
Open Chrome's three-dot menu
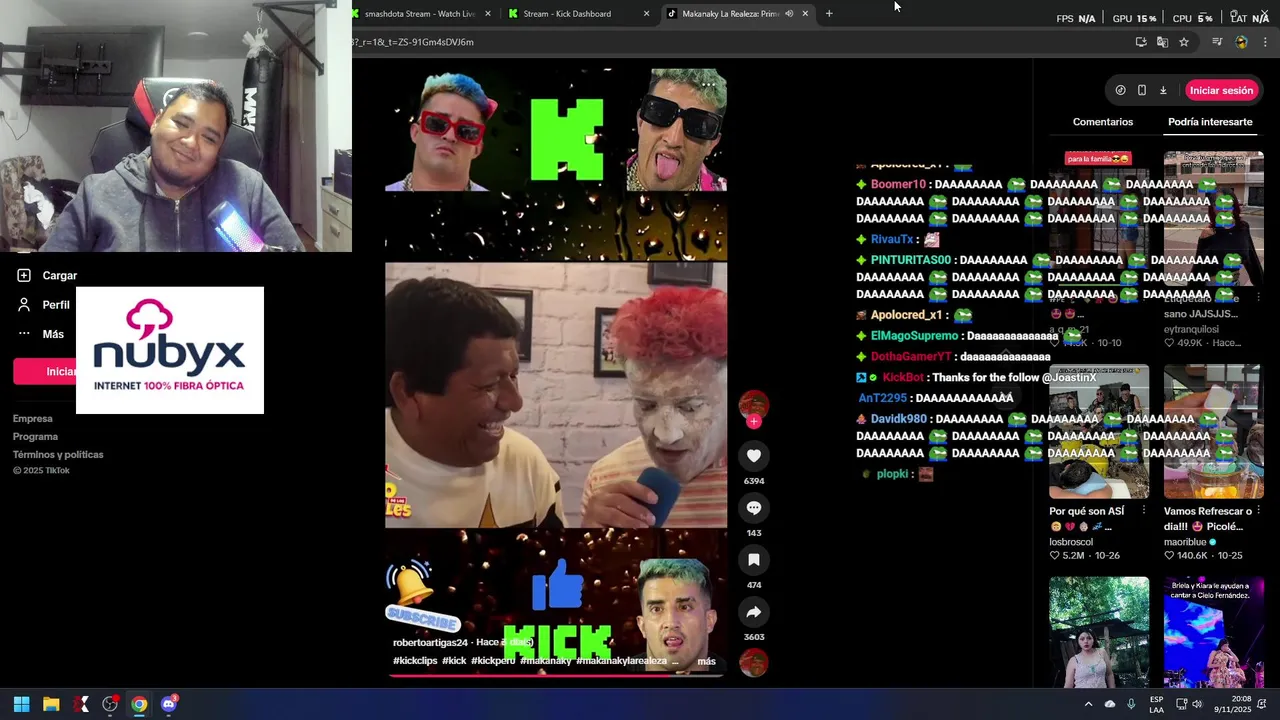1265,42
